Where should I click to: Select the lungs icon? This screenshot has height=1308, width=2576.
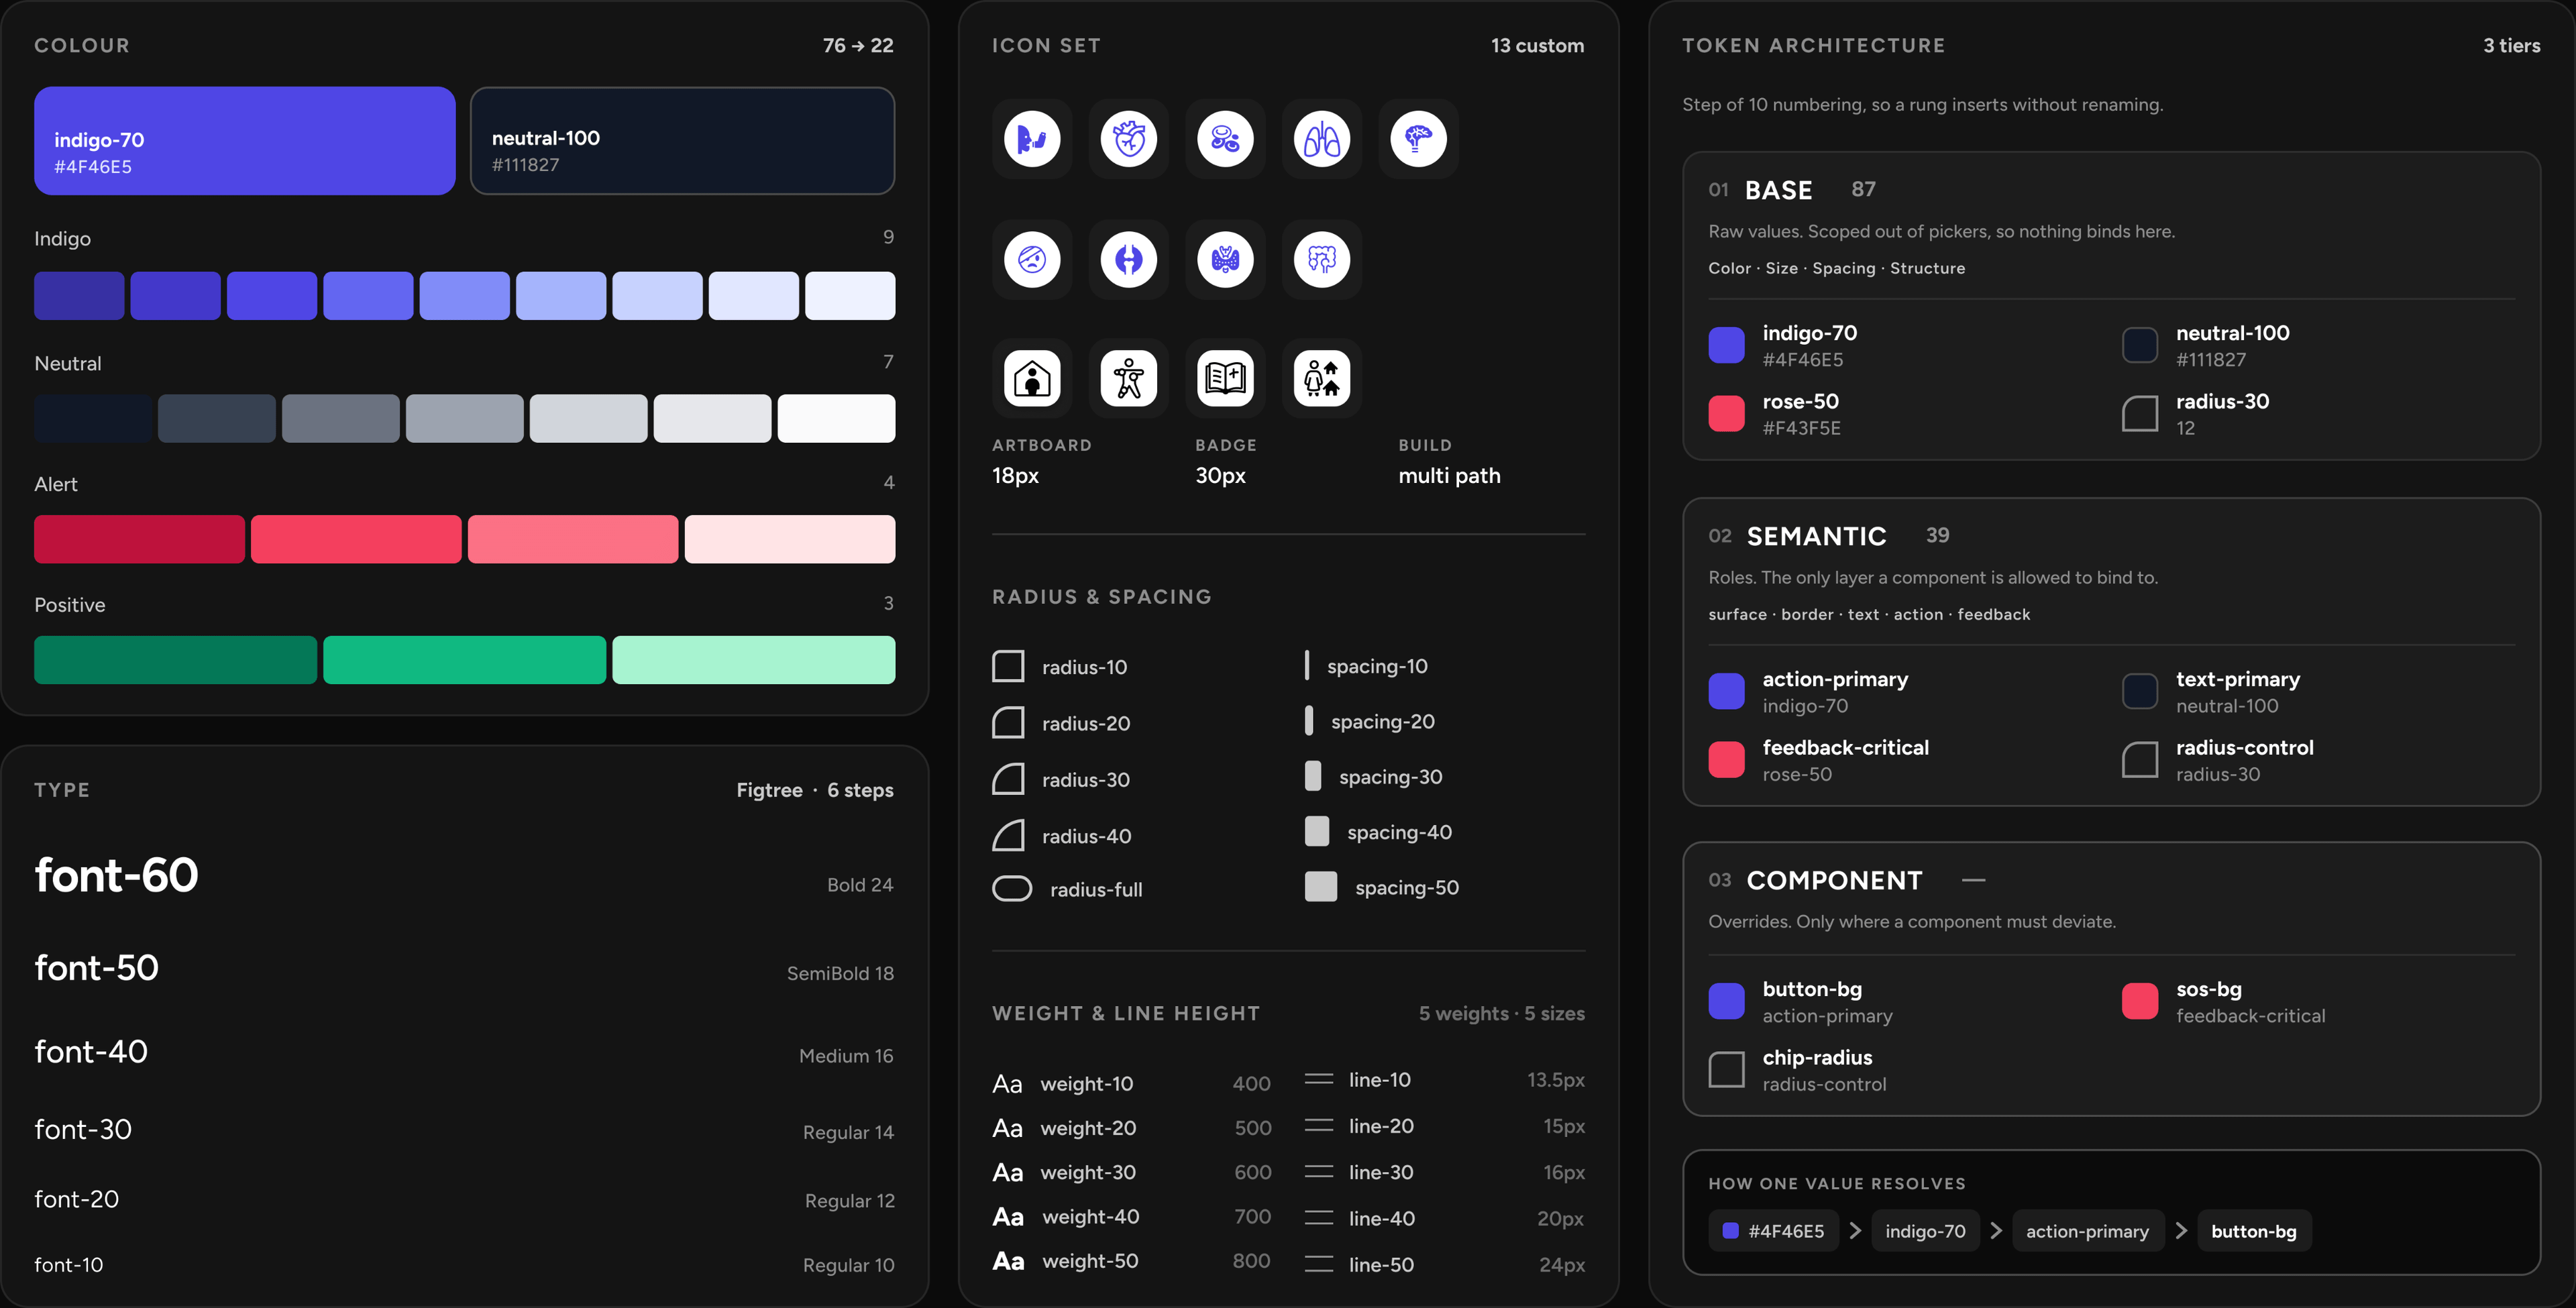[x=1322, y=139]
